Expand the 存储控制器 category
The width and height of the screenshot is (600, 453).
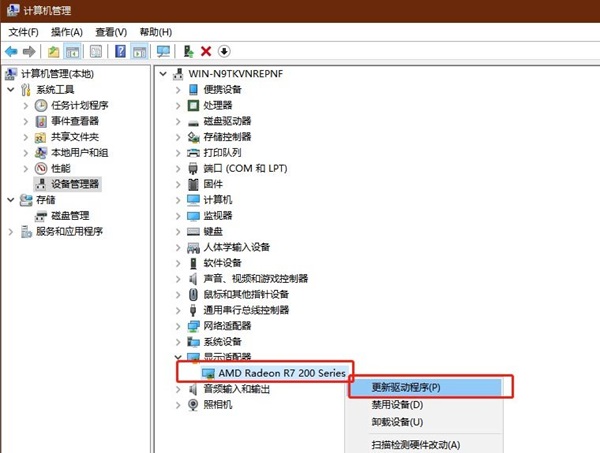pos(178,137)
